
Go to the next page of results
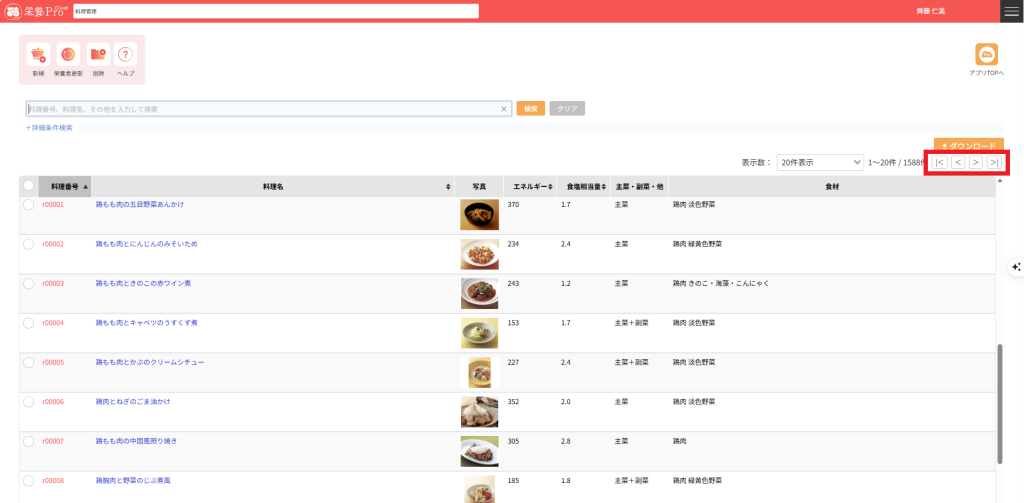point(975,162)
